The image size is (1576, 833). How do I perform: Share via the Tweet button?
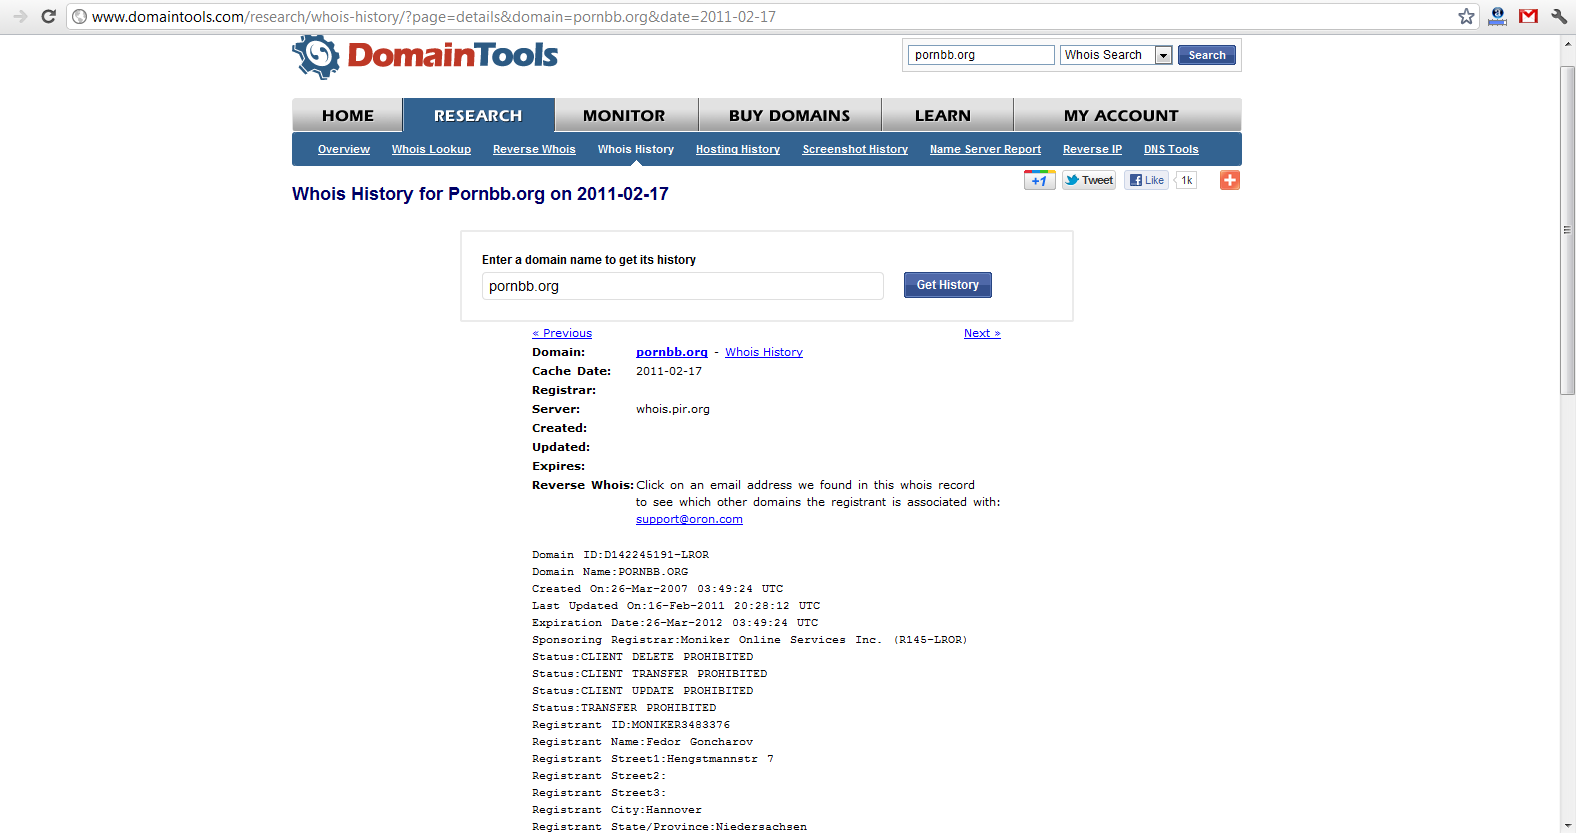tap(1089, 180)
